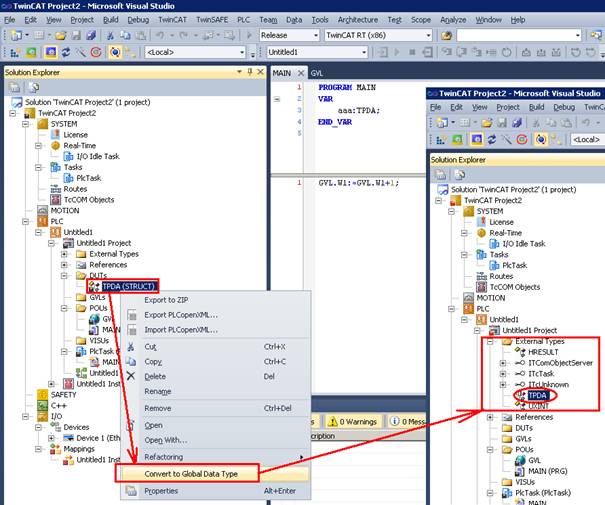Screen dimensions: 605x505
Task: Click the Copy icon in the context menu
Action: [x=130, y=362]
